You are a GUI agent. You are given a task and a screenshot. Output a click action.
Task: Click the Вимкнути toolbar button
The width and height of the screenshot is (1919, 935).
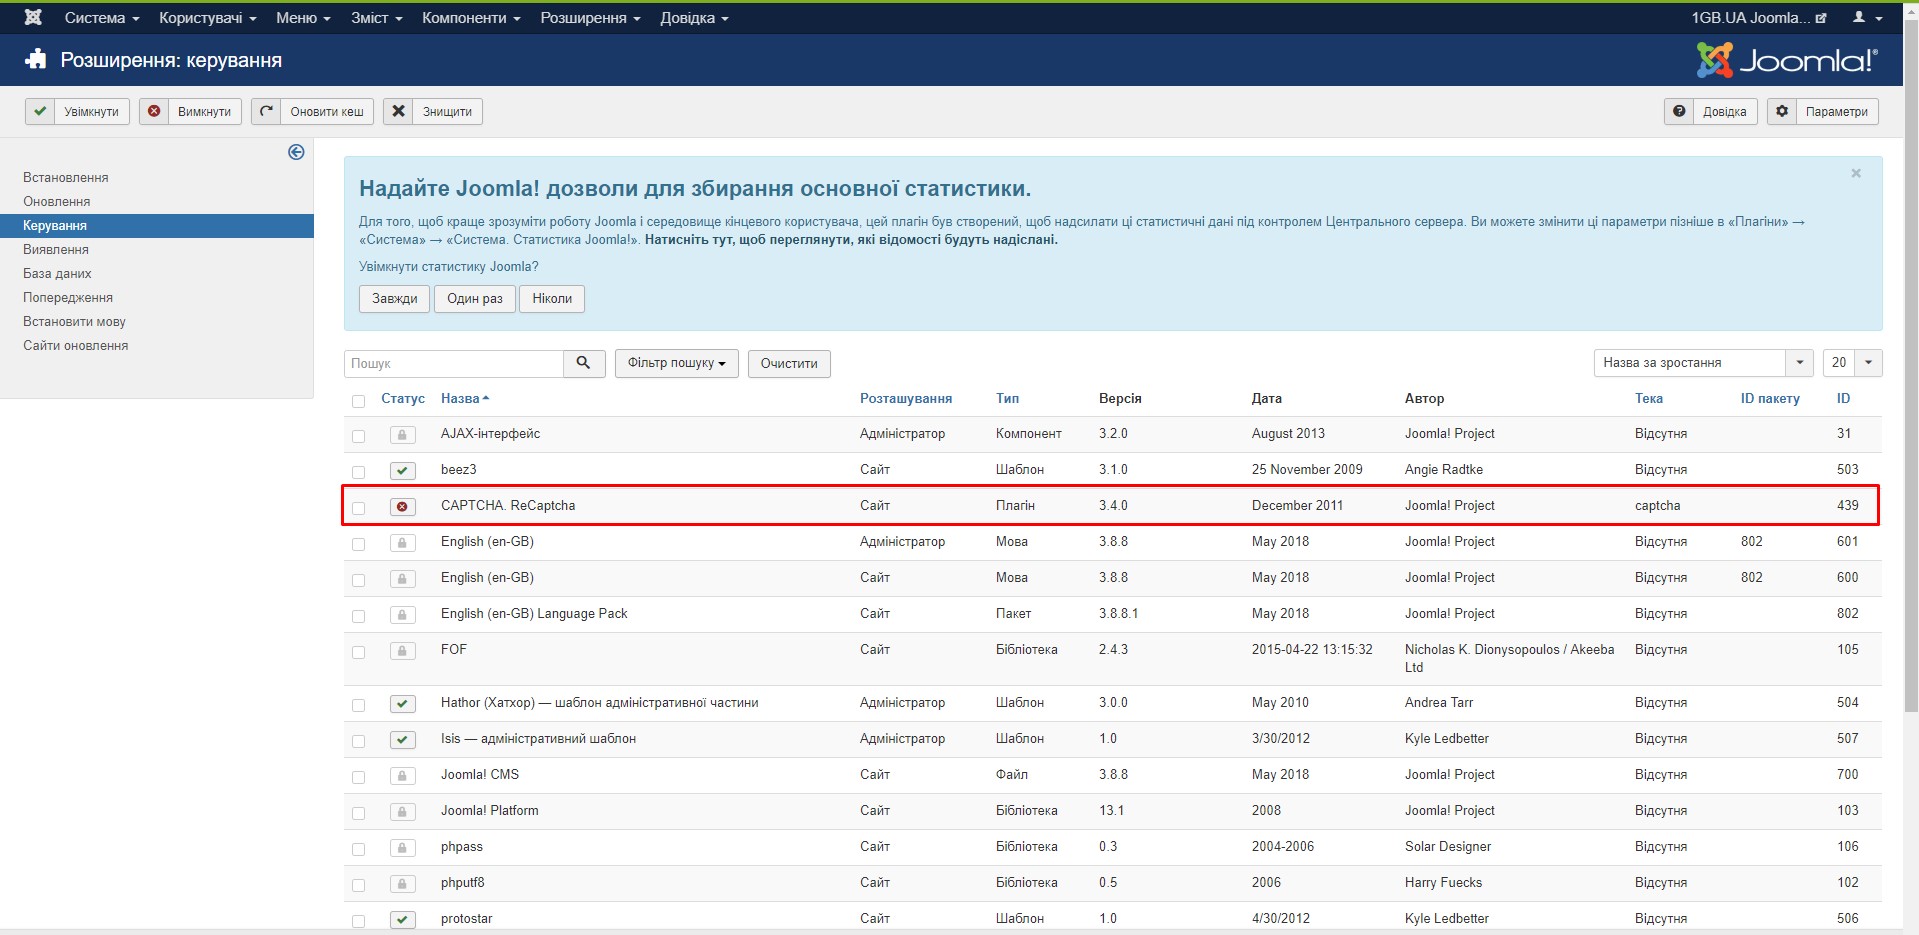[x=190, y=111]
